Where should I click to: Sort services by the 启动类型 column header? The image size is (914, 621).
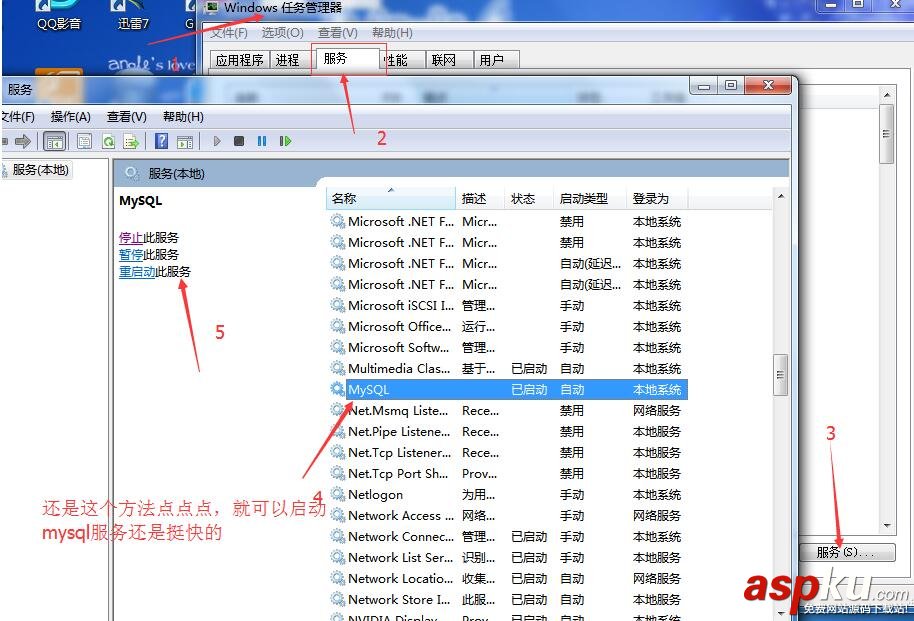[589, 198]
